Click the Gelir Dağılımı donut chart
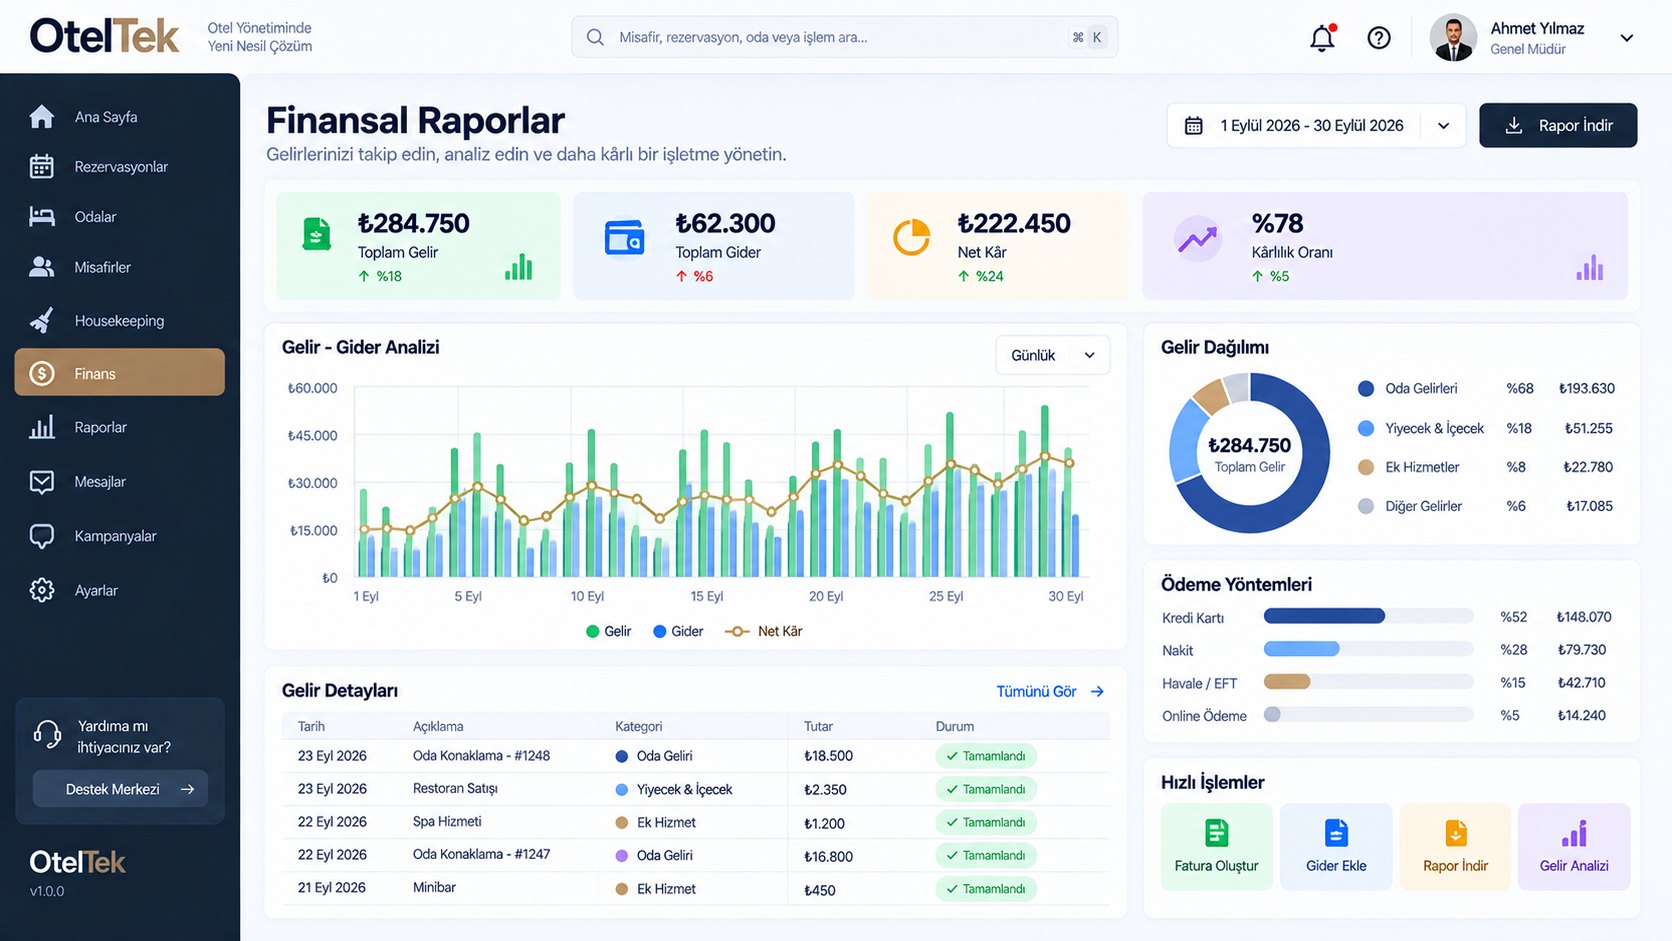Viewport: 1672px width, 941px height. pos(1250,453)
